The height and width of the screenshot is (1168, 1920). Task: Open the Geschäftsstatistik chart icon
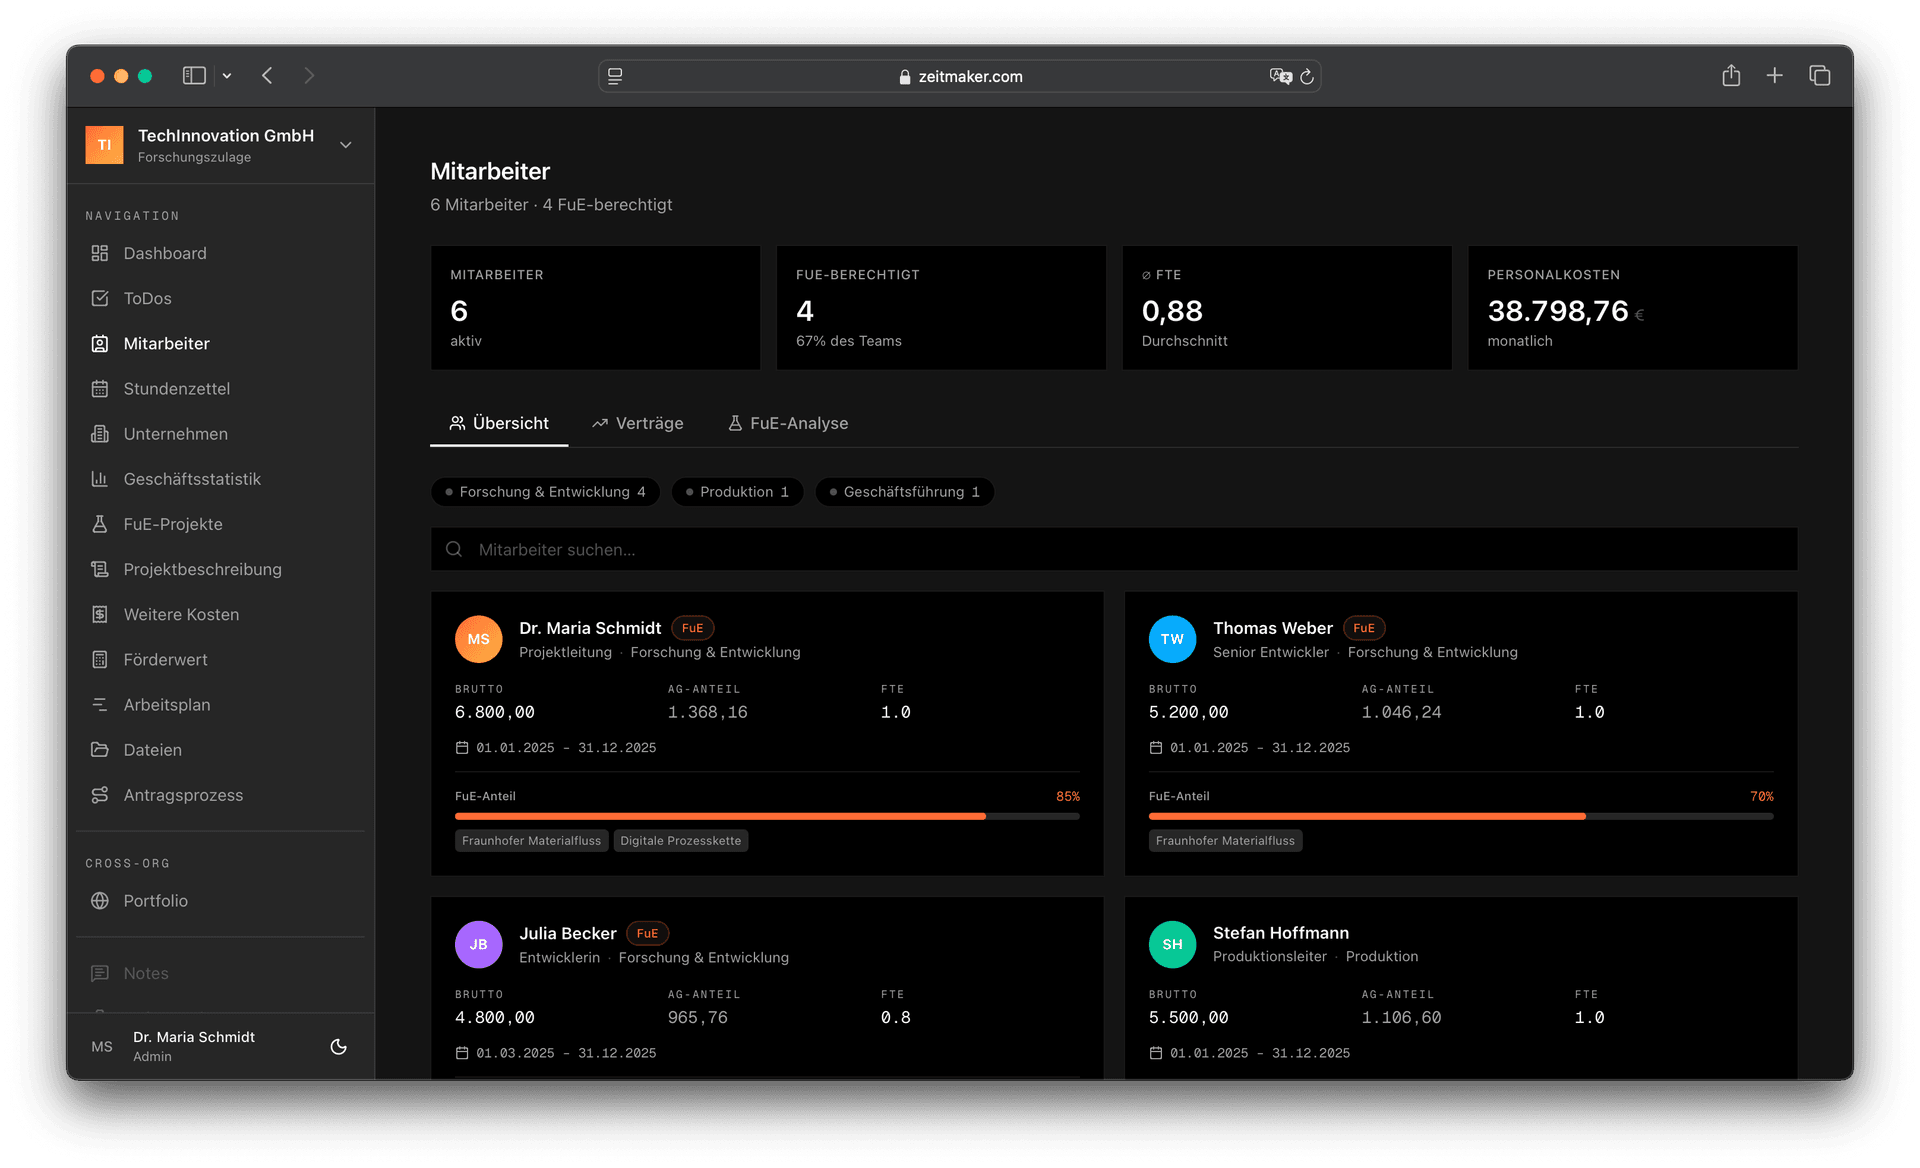100,479
